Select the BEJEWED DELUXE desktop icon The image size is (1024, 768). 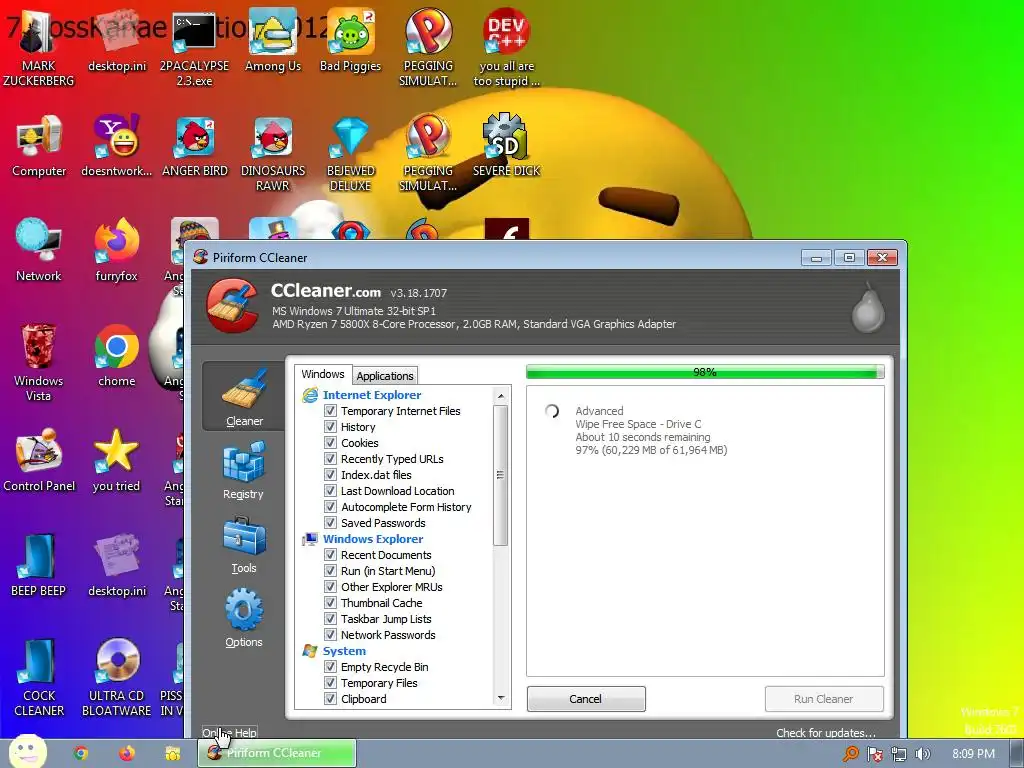(x=350, y=152)
